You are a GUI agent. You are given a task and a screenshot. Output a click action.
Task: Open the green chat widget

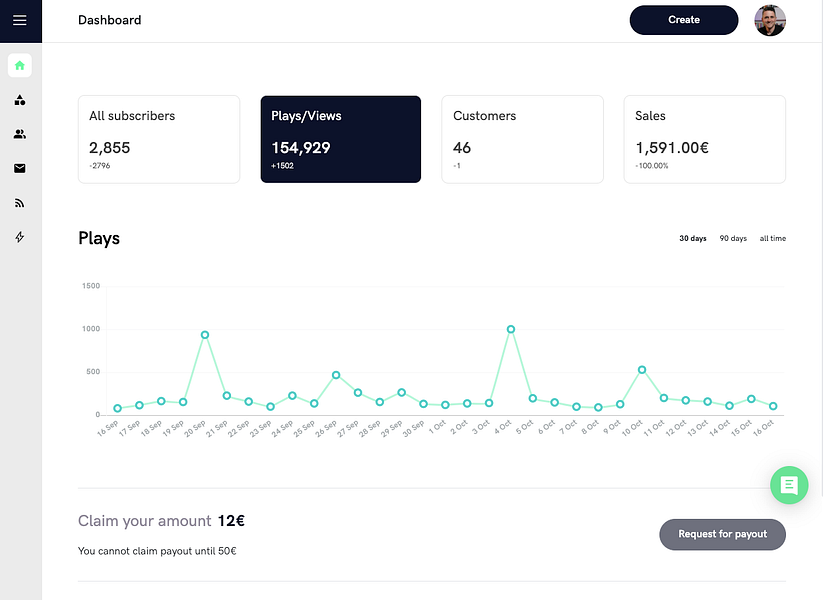click(x=788, y=485)
